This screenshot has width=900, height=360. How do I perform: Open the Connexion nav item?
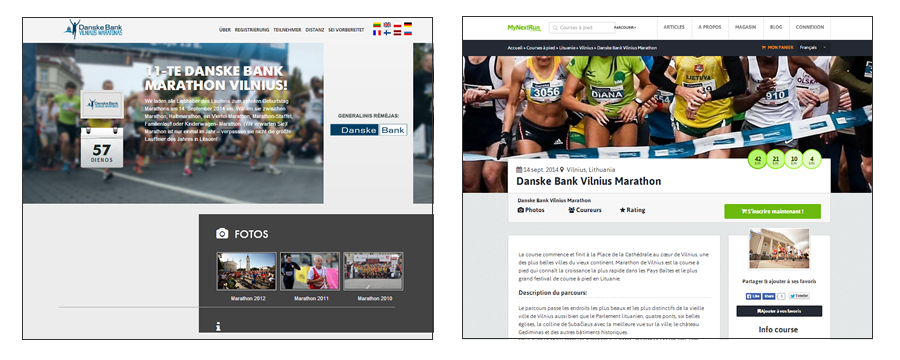point(809,27)
